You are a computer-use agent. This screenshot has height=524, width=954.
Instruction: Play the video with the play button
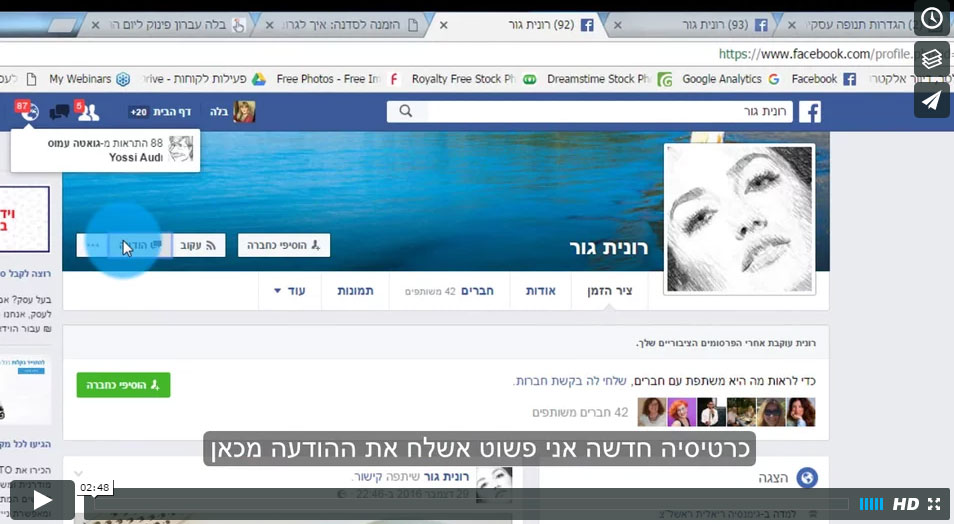click(x=42, y=500)
